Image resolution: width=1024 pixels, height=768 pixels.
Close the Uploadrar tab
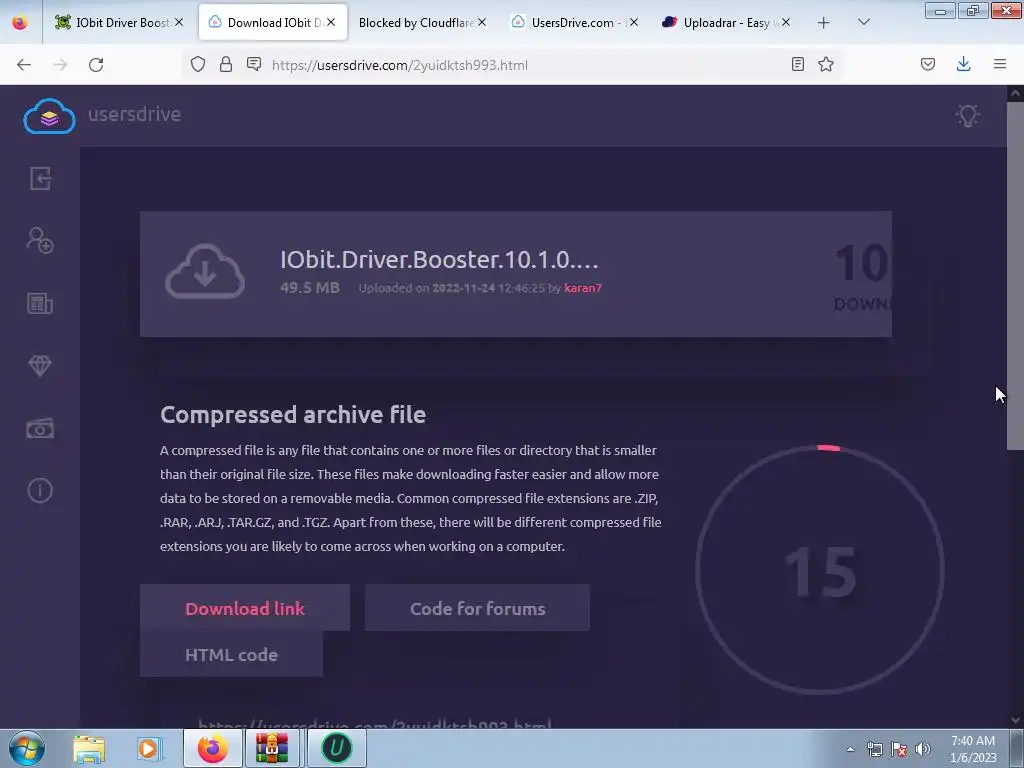(x=786, y=22)
